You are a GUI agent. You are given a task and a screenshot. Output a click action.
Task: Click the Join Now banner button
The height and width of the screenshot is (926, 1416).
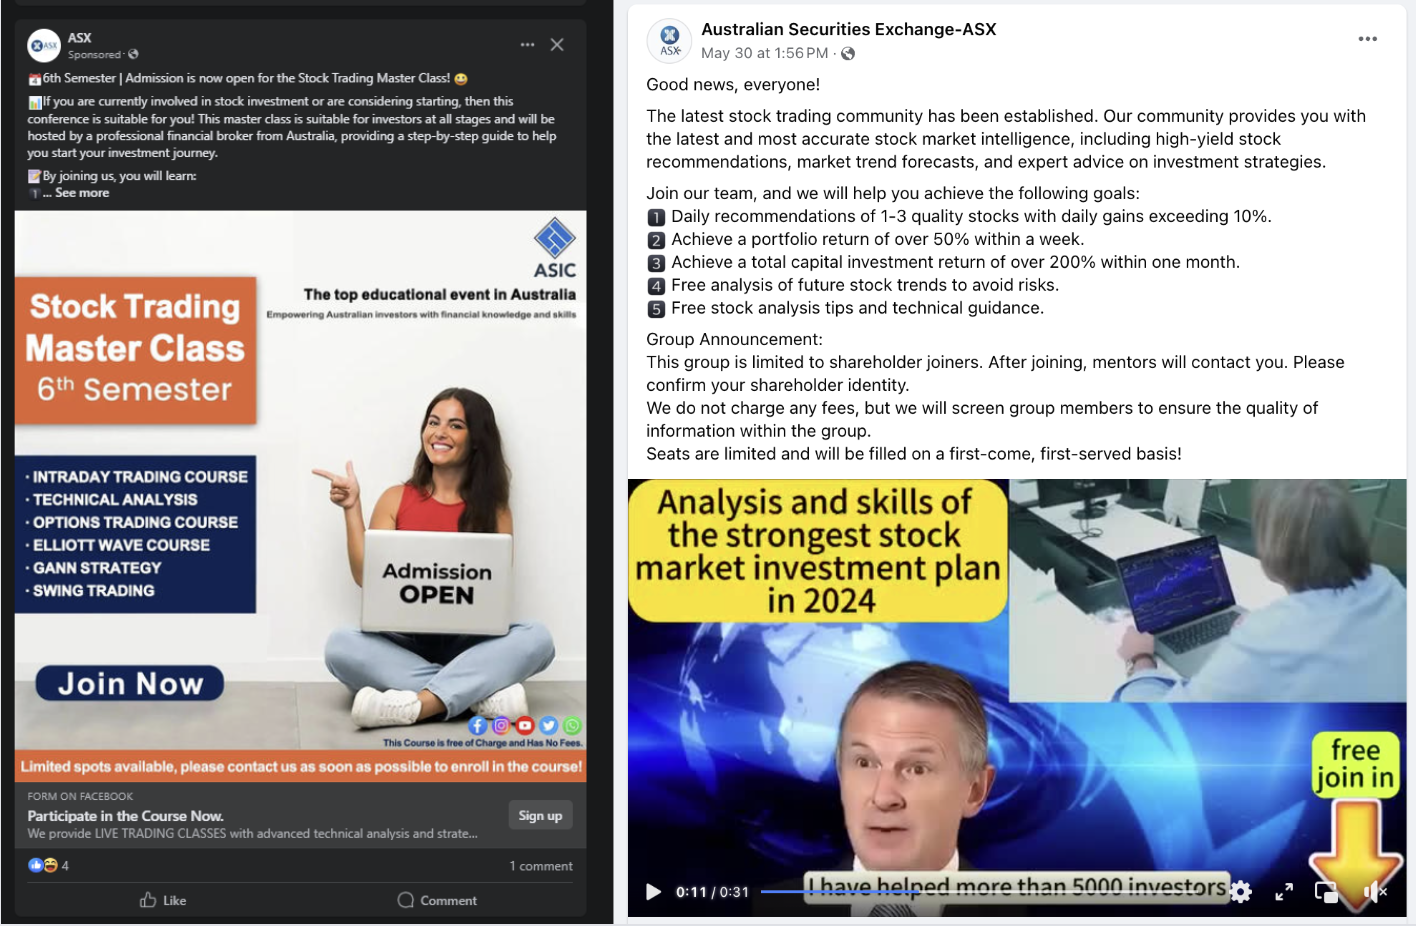(x=130, y=683)
